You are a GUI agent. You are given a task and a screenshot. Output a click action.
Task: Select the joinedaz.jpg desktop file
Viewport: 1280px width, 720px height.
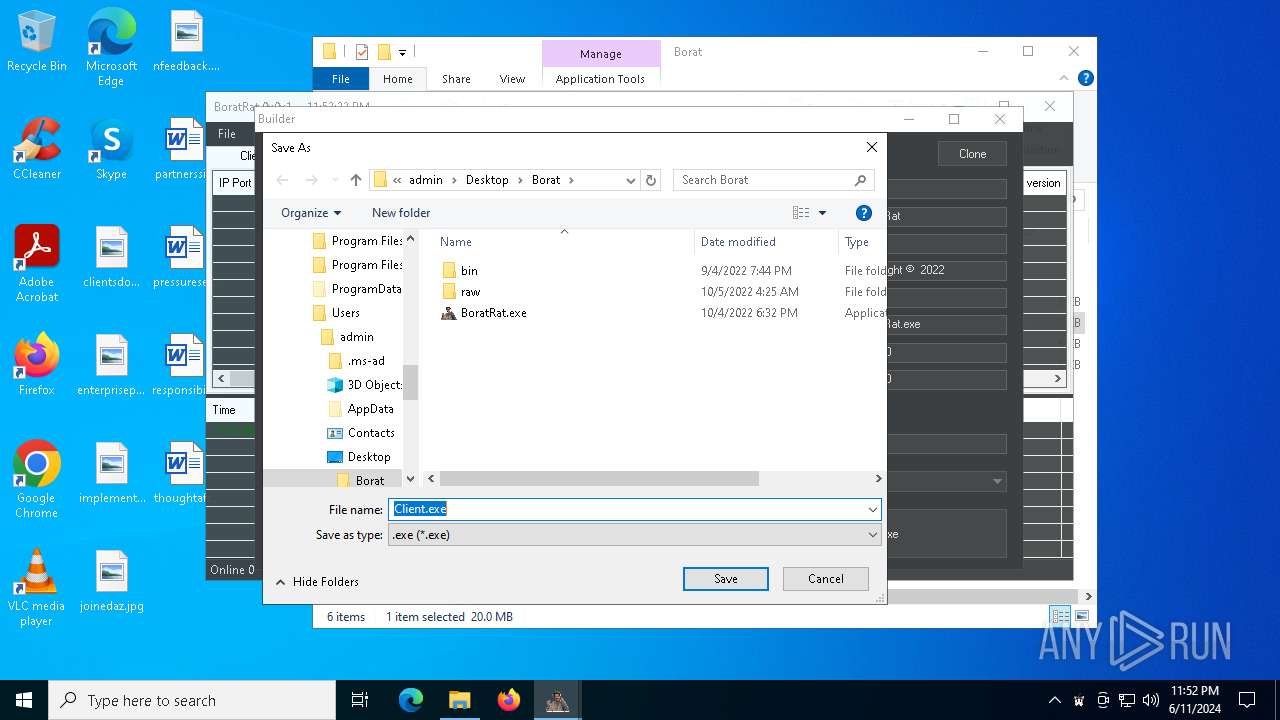[x=111, y=581]
